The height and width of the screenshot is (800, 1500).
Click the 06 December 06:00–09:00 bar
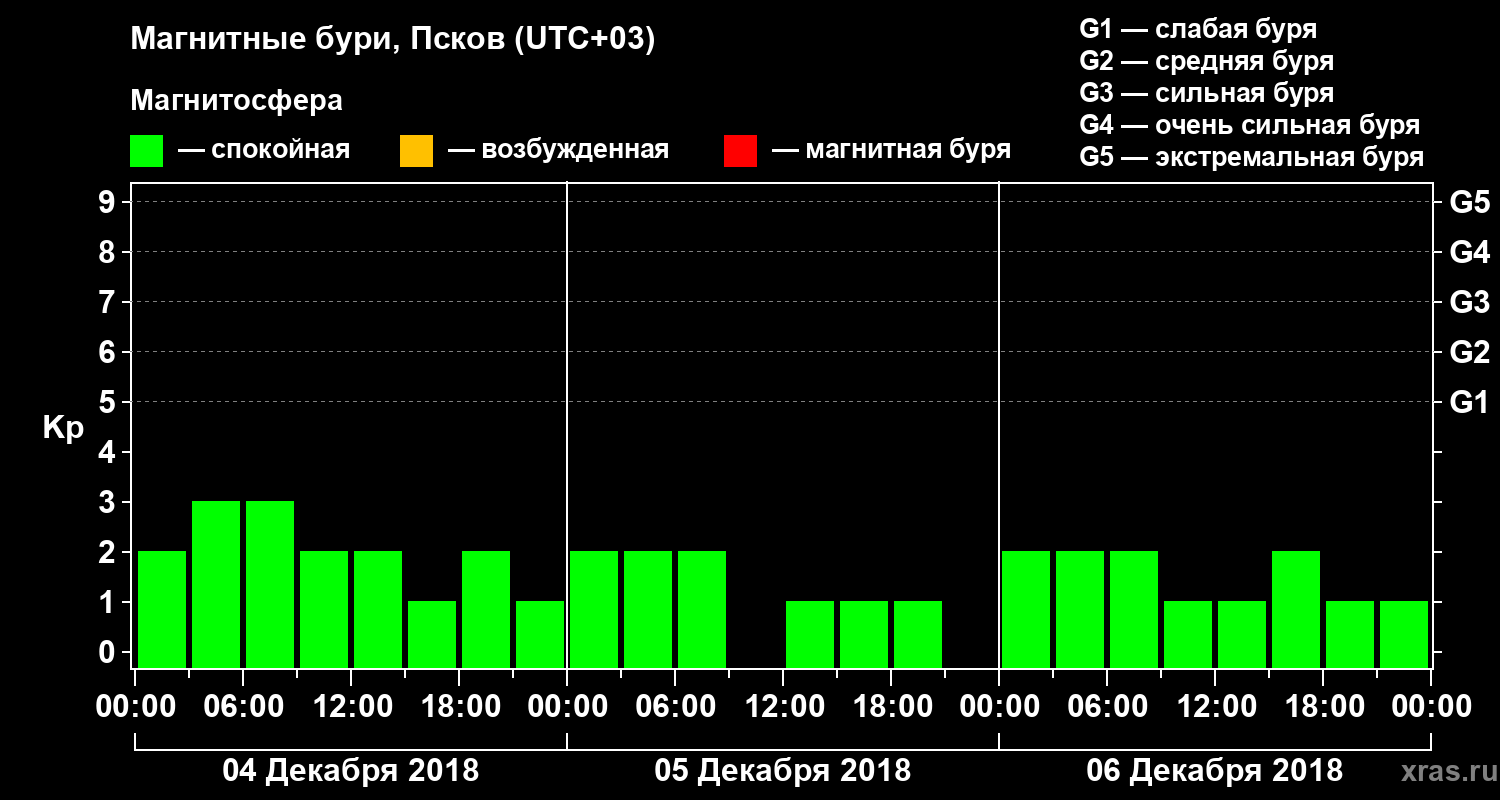point(1134,609)
